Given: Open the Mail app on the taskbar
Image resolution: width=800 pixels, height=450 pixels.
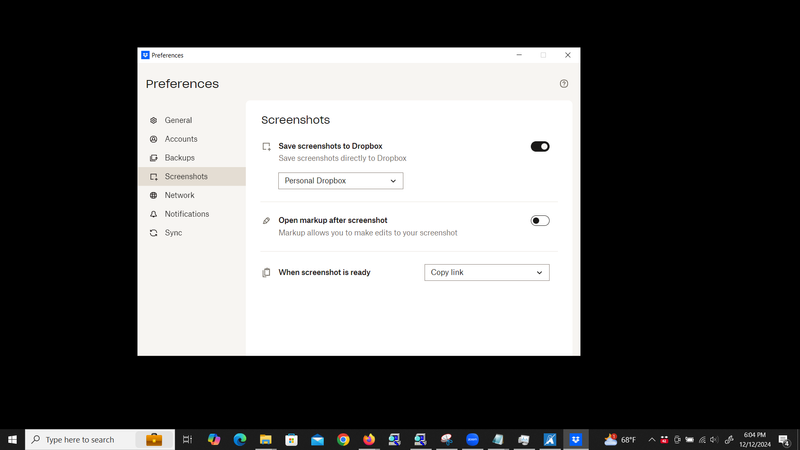Looking at the screenshot, I should [317, 439].
